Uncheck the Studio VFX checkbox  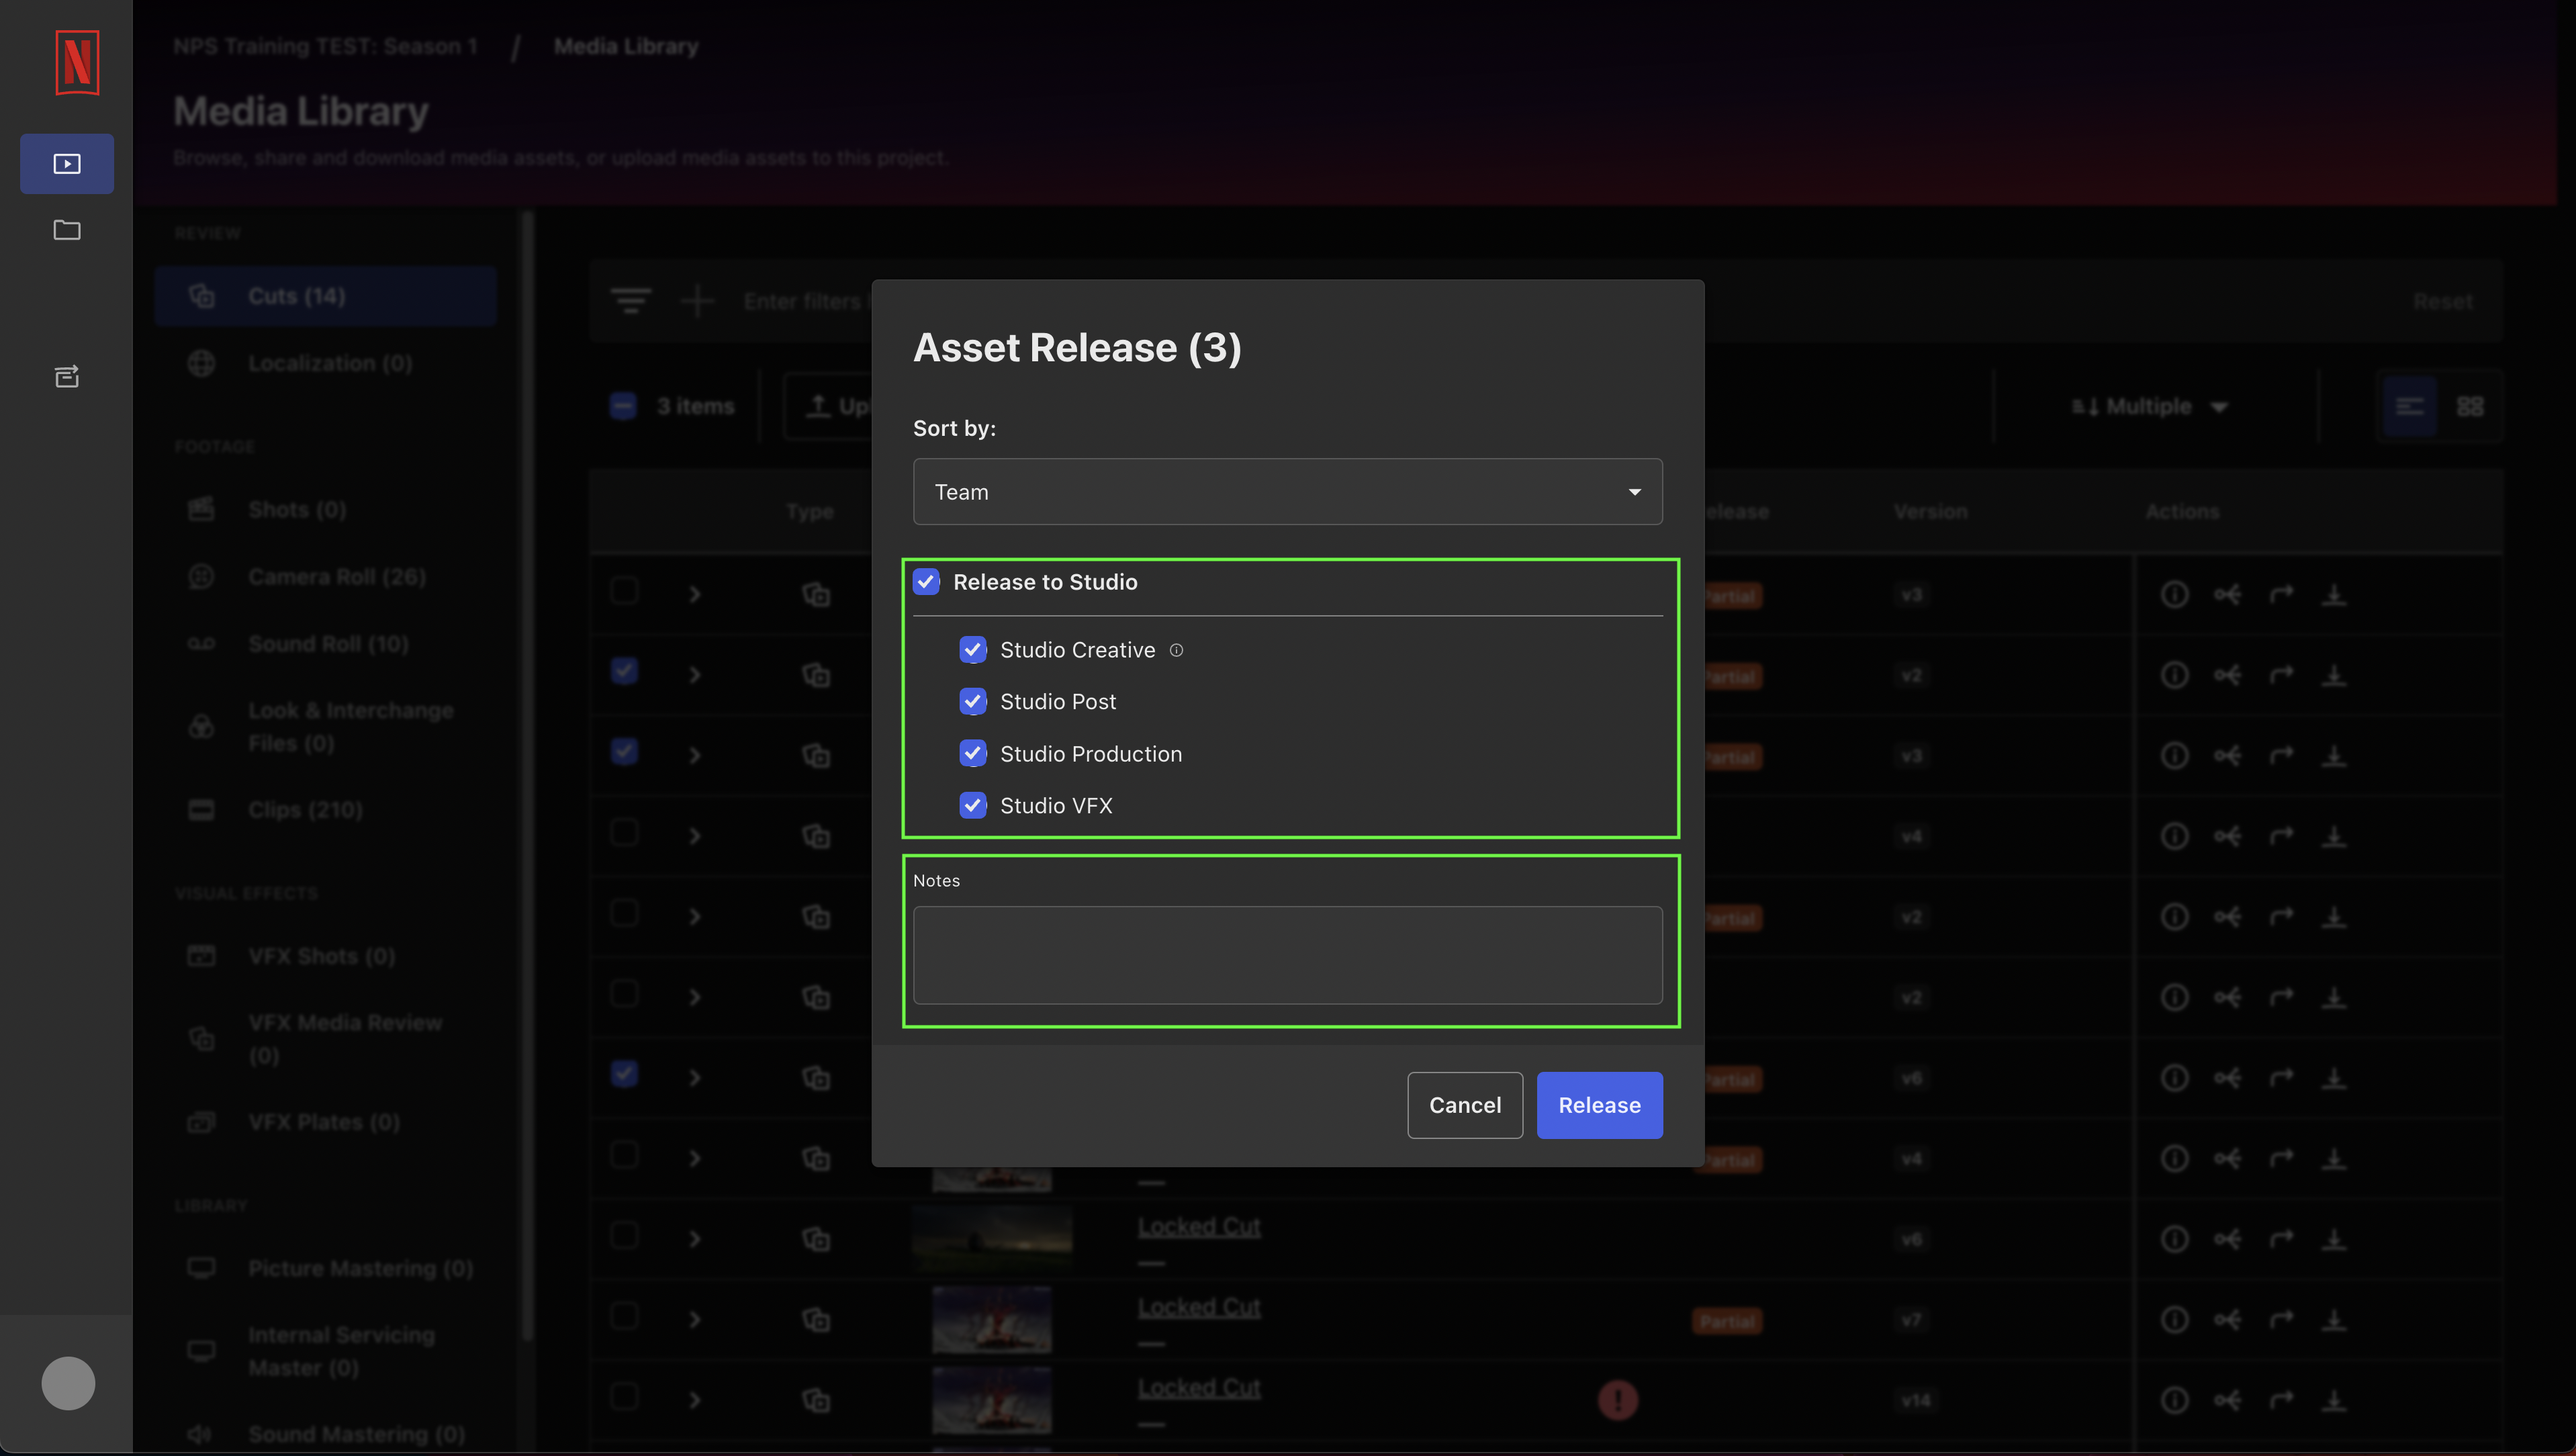(973, 806)
